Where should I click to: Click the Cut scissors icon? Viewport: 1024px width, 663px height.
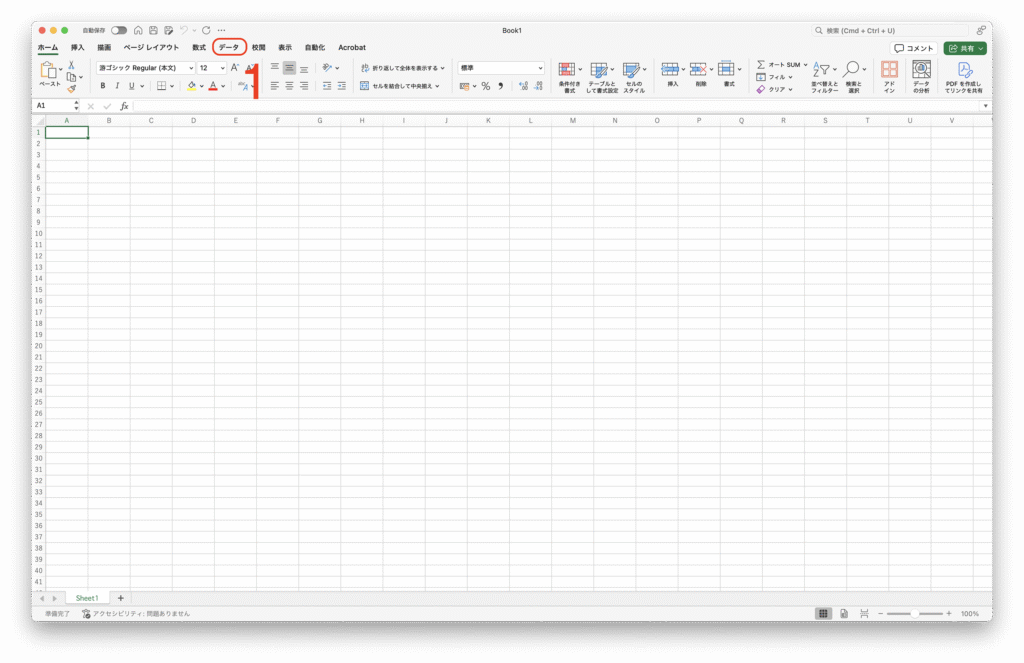coord(71,65)
